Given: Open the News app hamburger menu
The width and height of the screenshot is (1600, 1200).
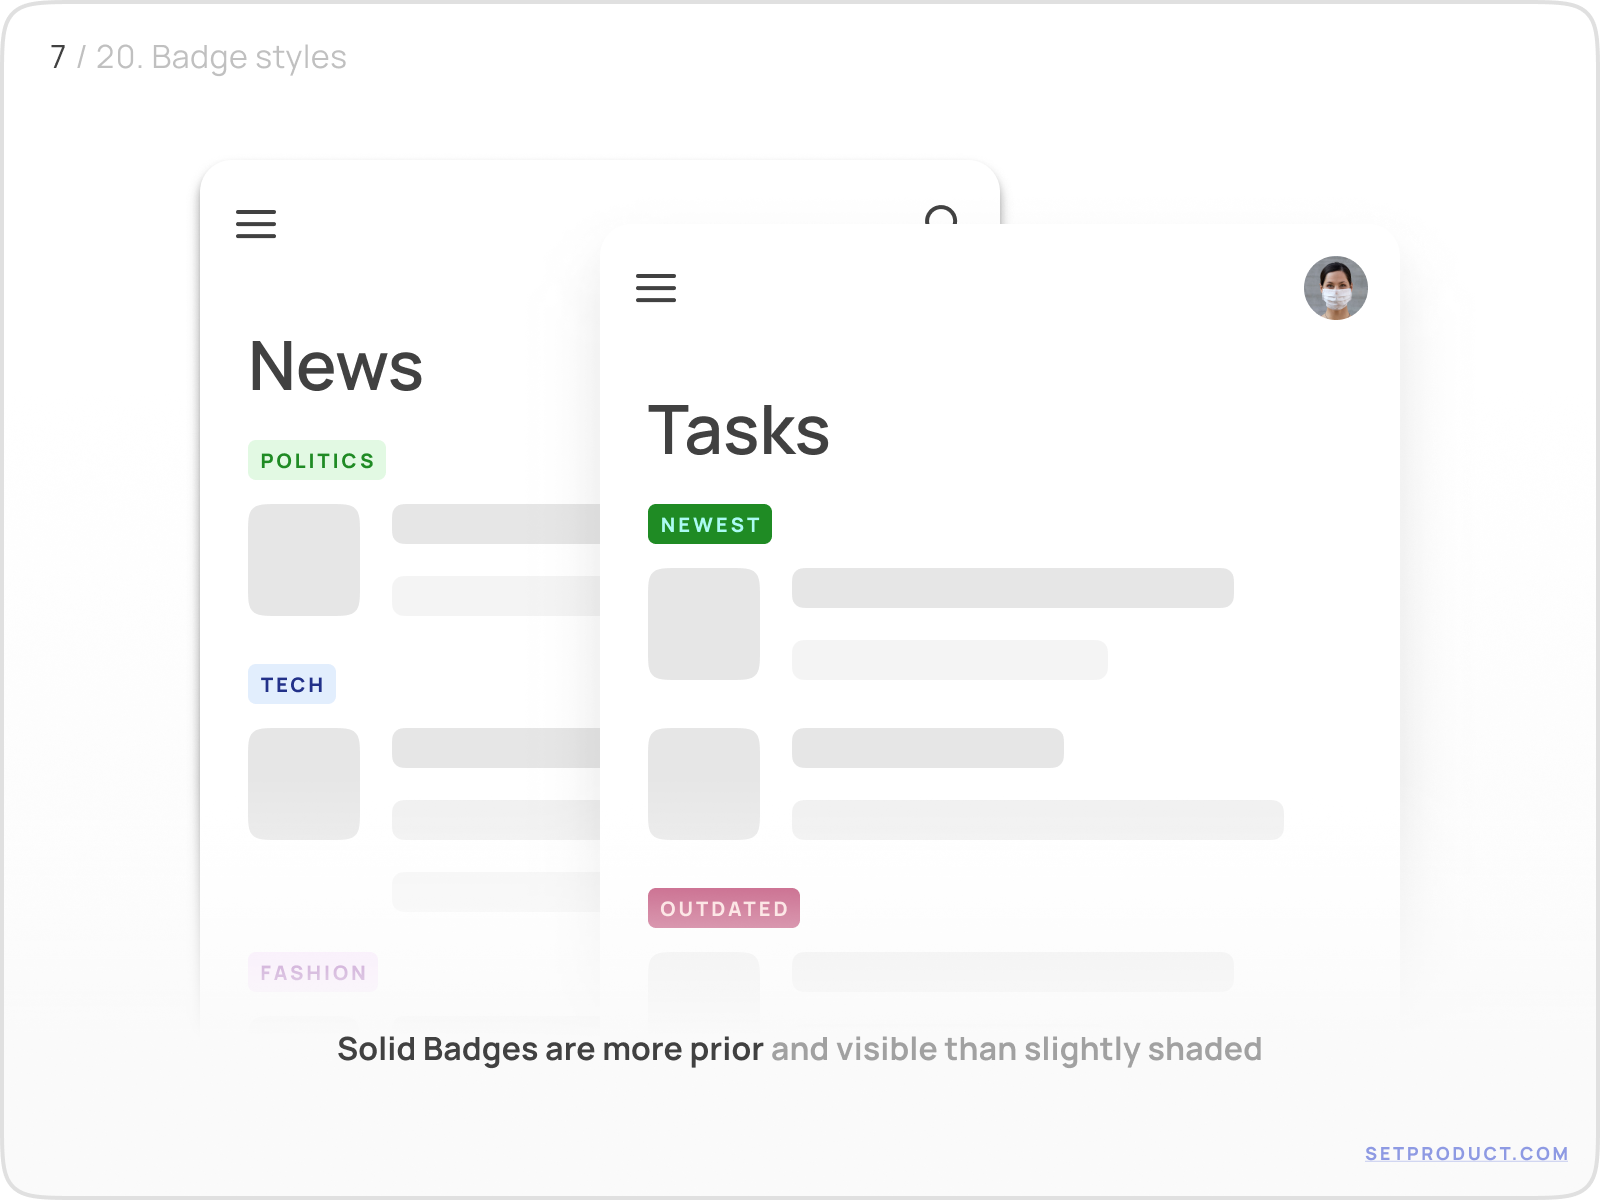Looking at the screenshot, I should pos(256,225).
